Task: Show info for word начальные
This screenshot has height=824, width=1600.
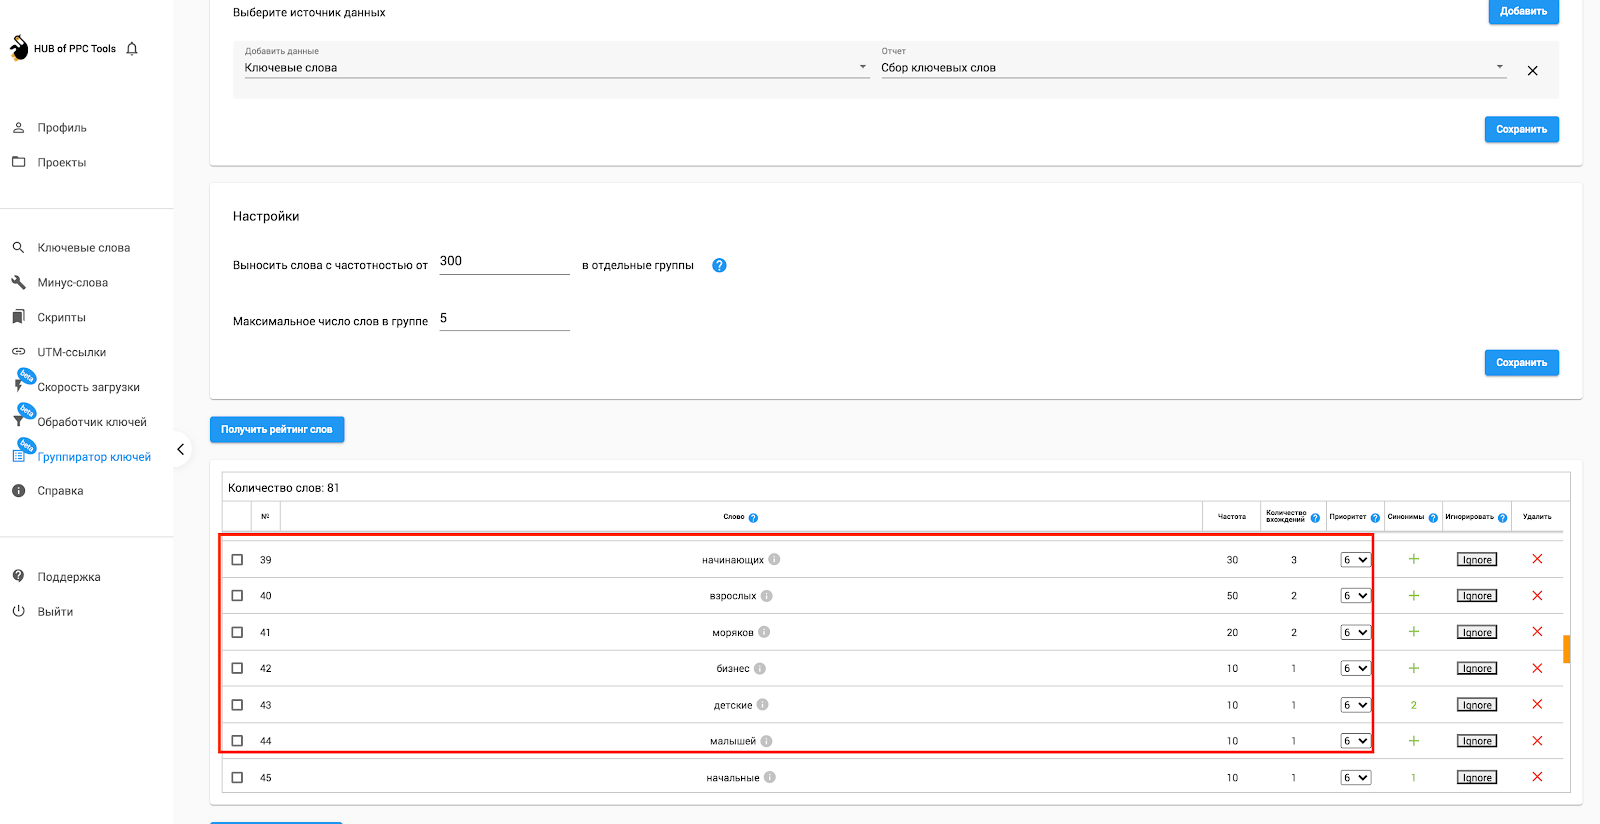Action: 770,777
